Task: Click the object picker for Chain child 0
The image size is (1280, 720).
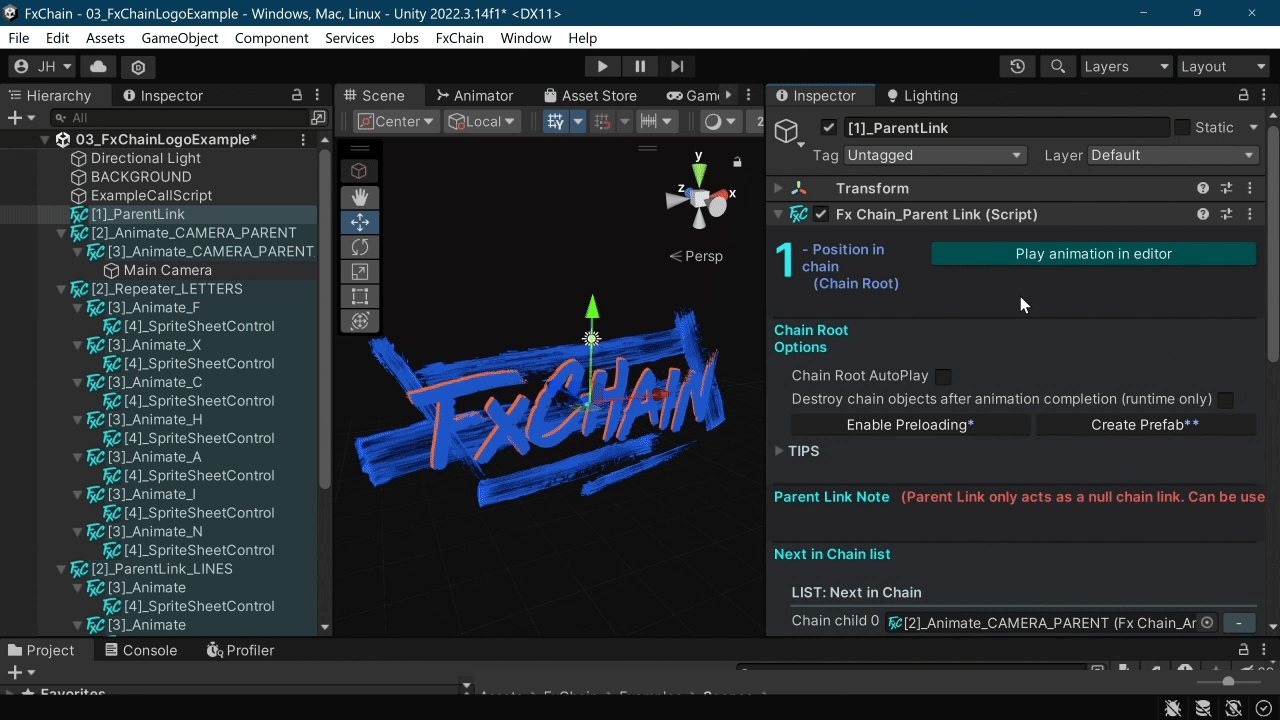Action: [1207, 622]
